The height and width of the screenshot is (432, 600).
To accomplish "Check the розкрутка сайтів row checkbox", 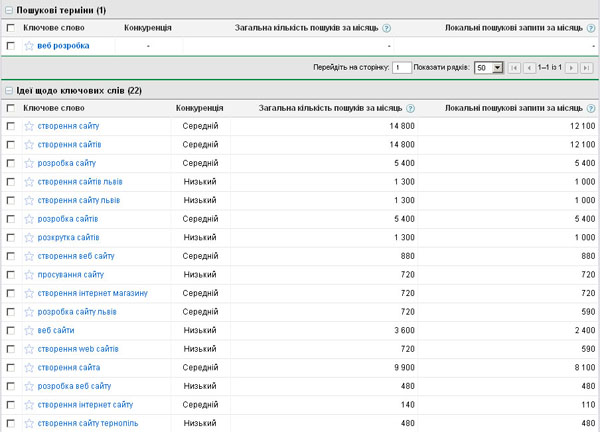I will coord(11,238).
